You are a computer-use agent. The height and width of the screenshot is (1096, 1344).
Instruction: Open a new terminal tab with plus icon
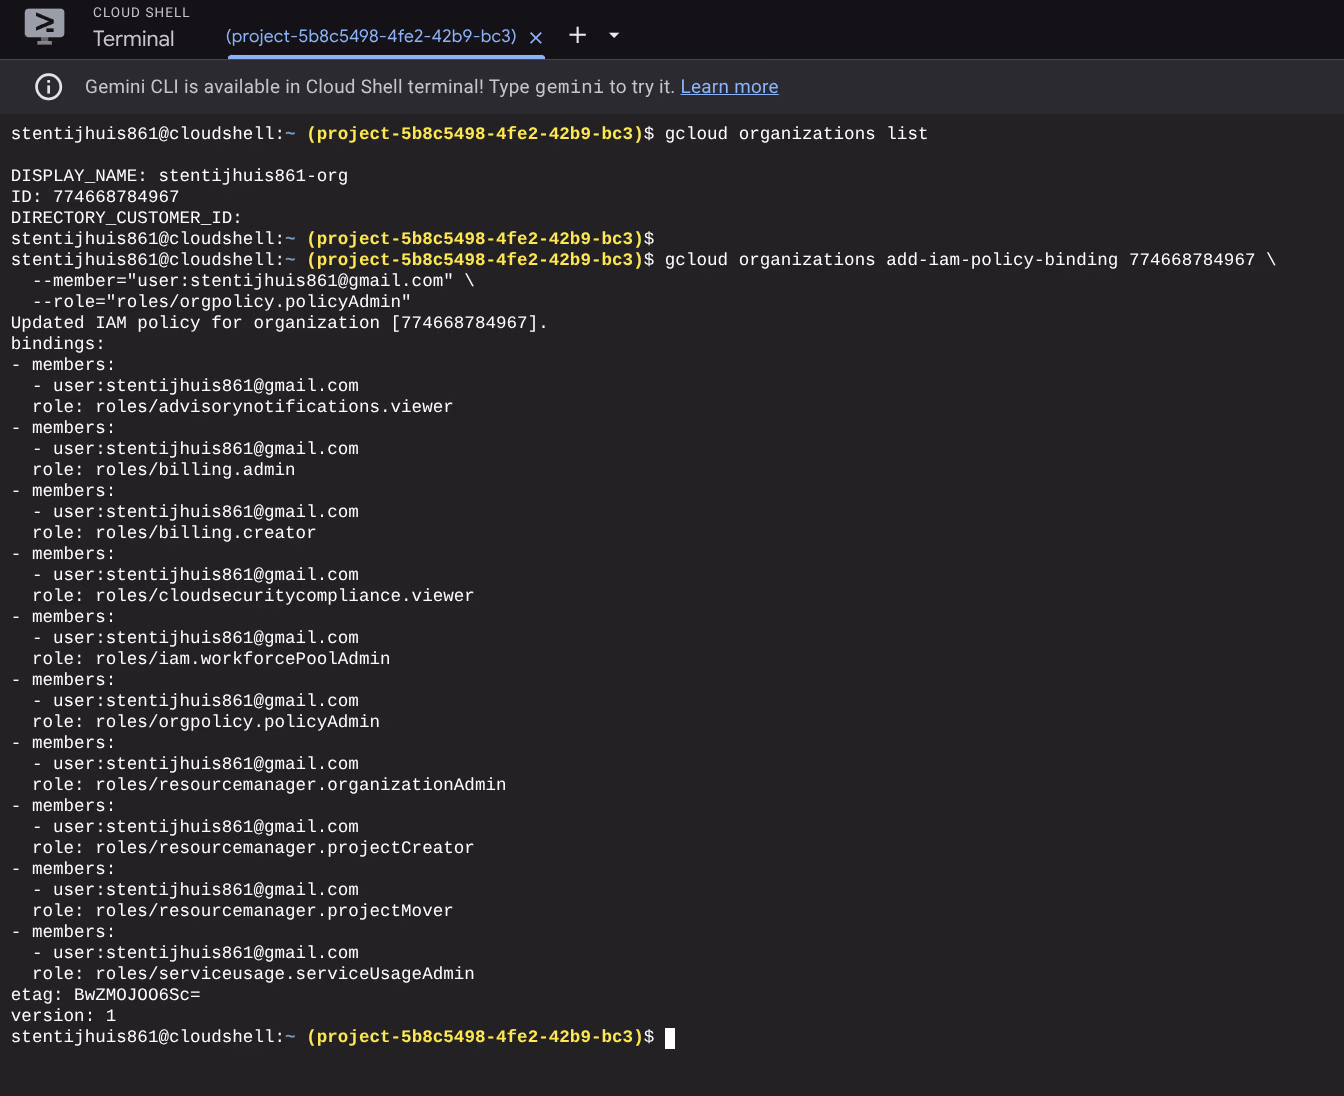pos(577,36)
